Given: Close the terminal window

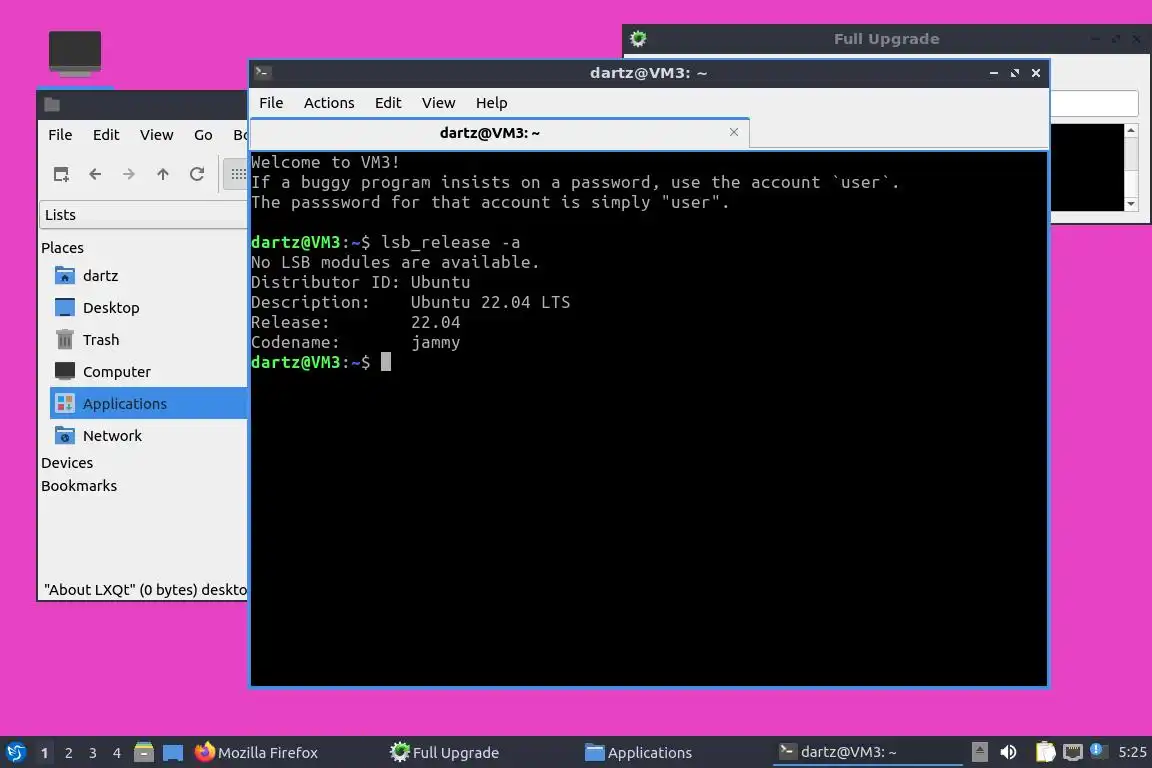Looking at the screenshot, I should coord(1036,73).
